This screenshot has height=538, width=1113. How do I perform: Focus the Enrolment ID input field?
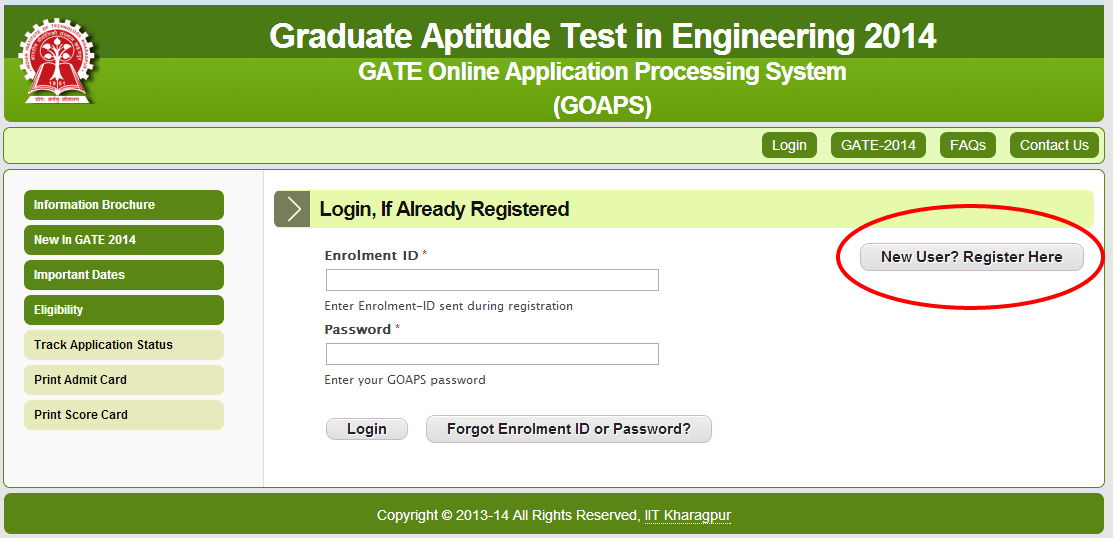pos(492,280)
